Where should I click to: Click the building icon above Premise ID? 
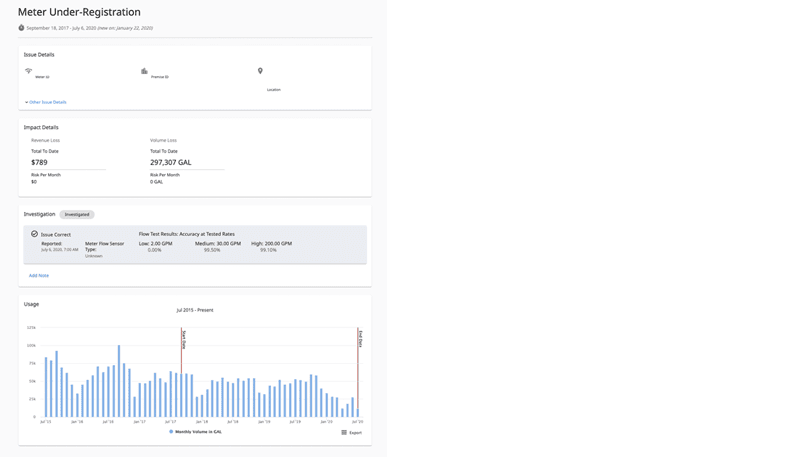[x=144, y=71]
